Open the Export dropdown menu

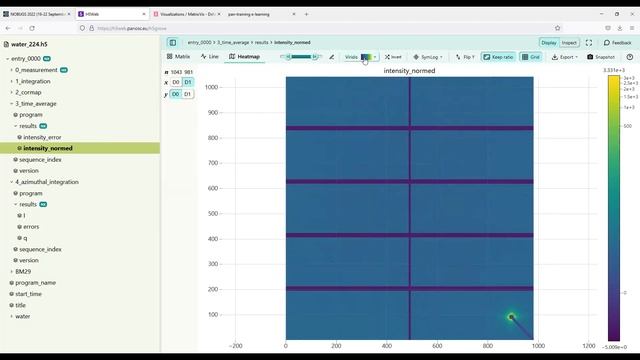[x=565, y=57]
